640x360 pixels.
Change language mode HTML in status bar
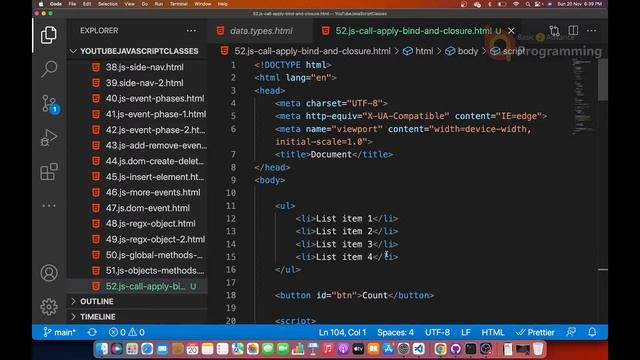coord(493,332)
